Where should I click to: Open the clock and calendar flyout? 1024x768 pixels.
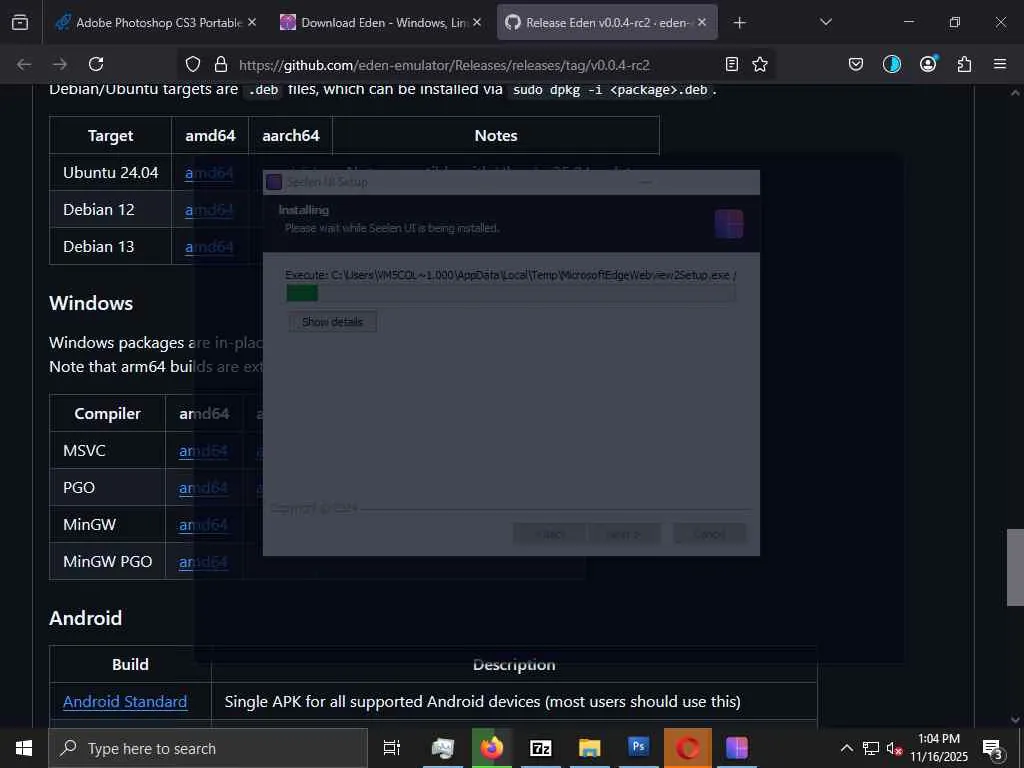938,748
